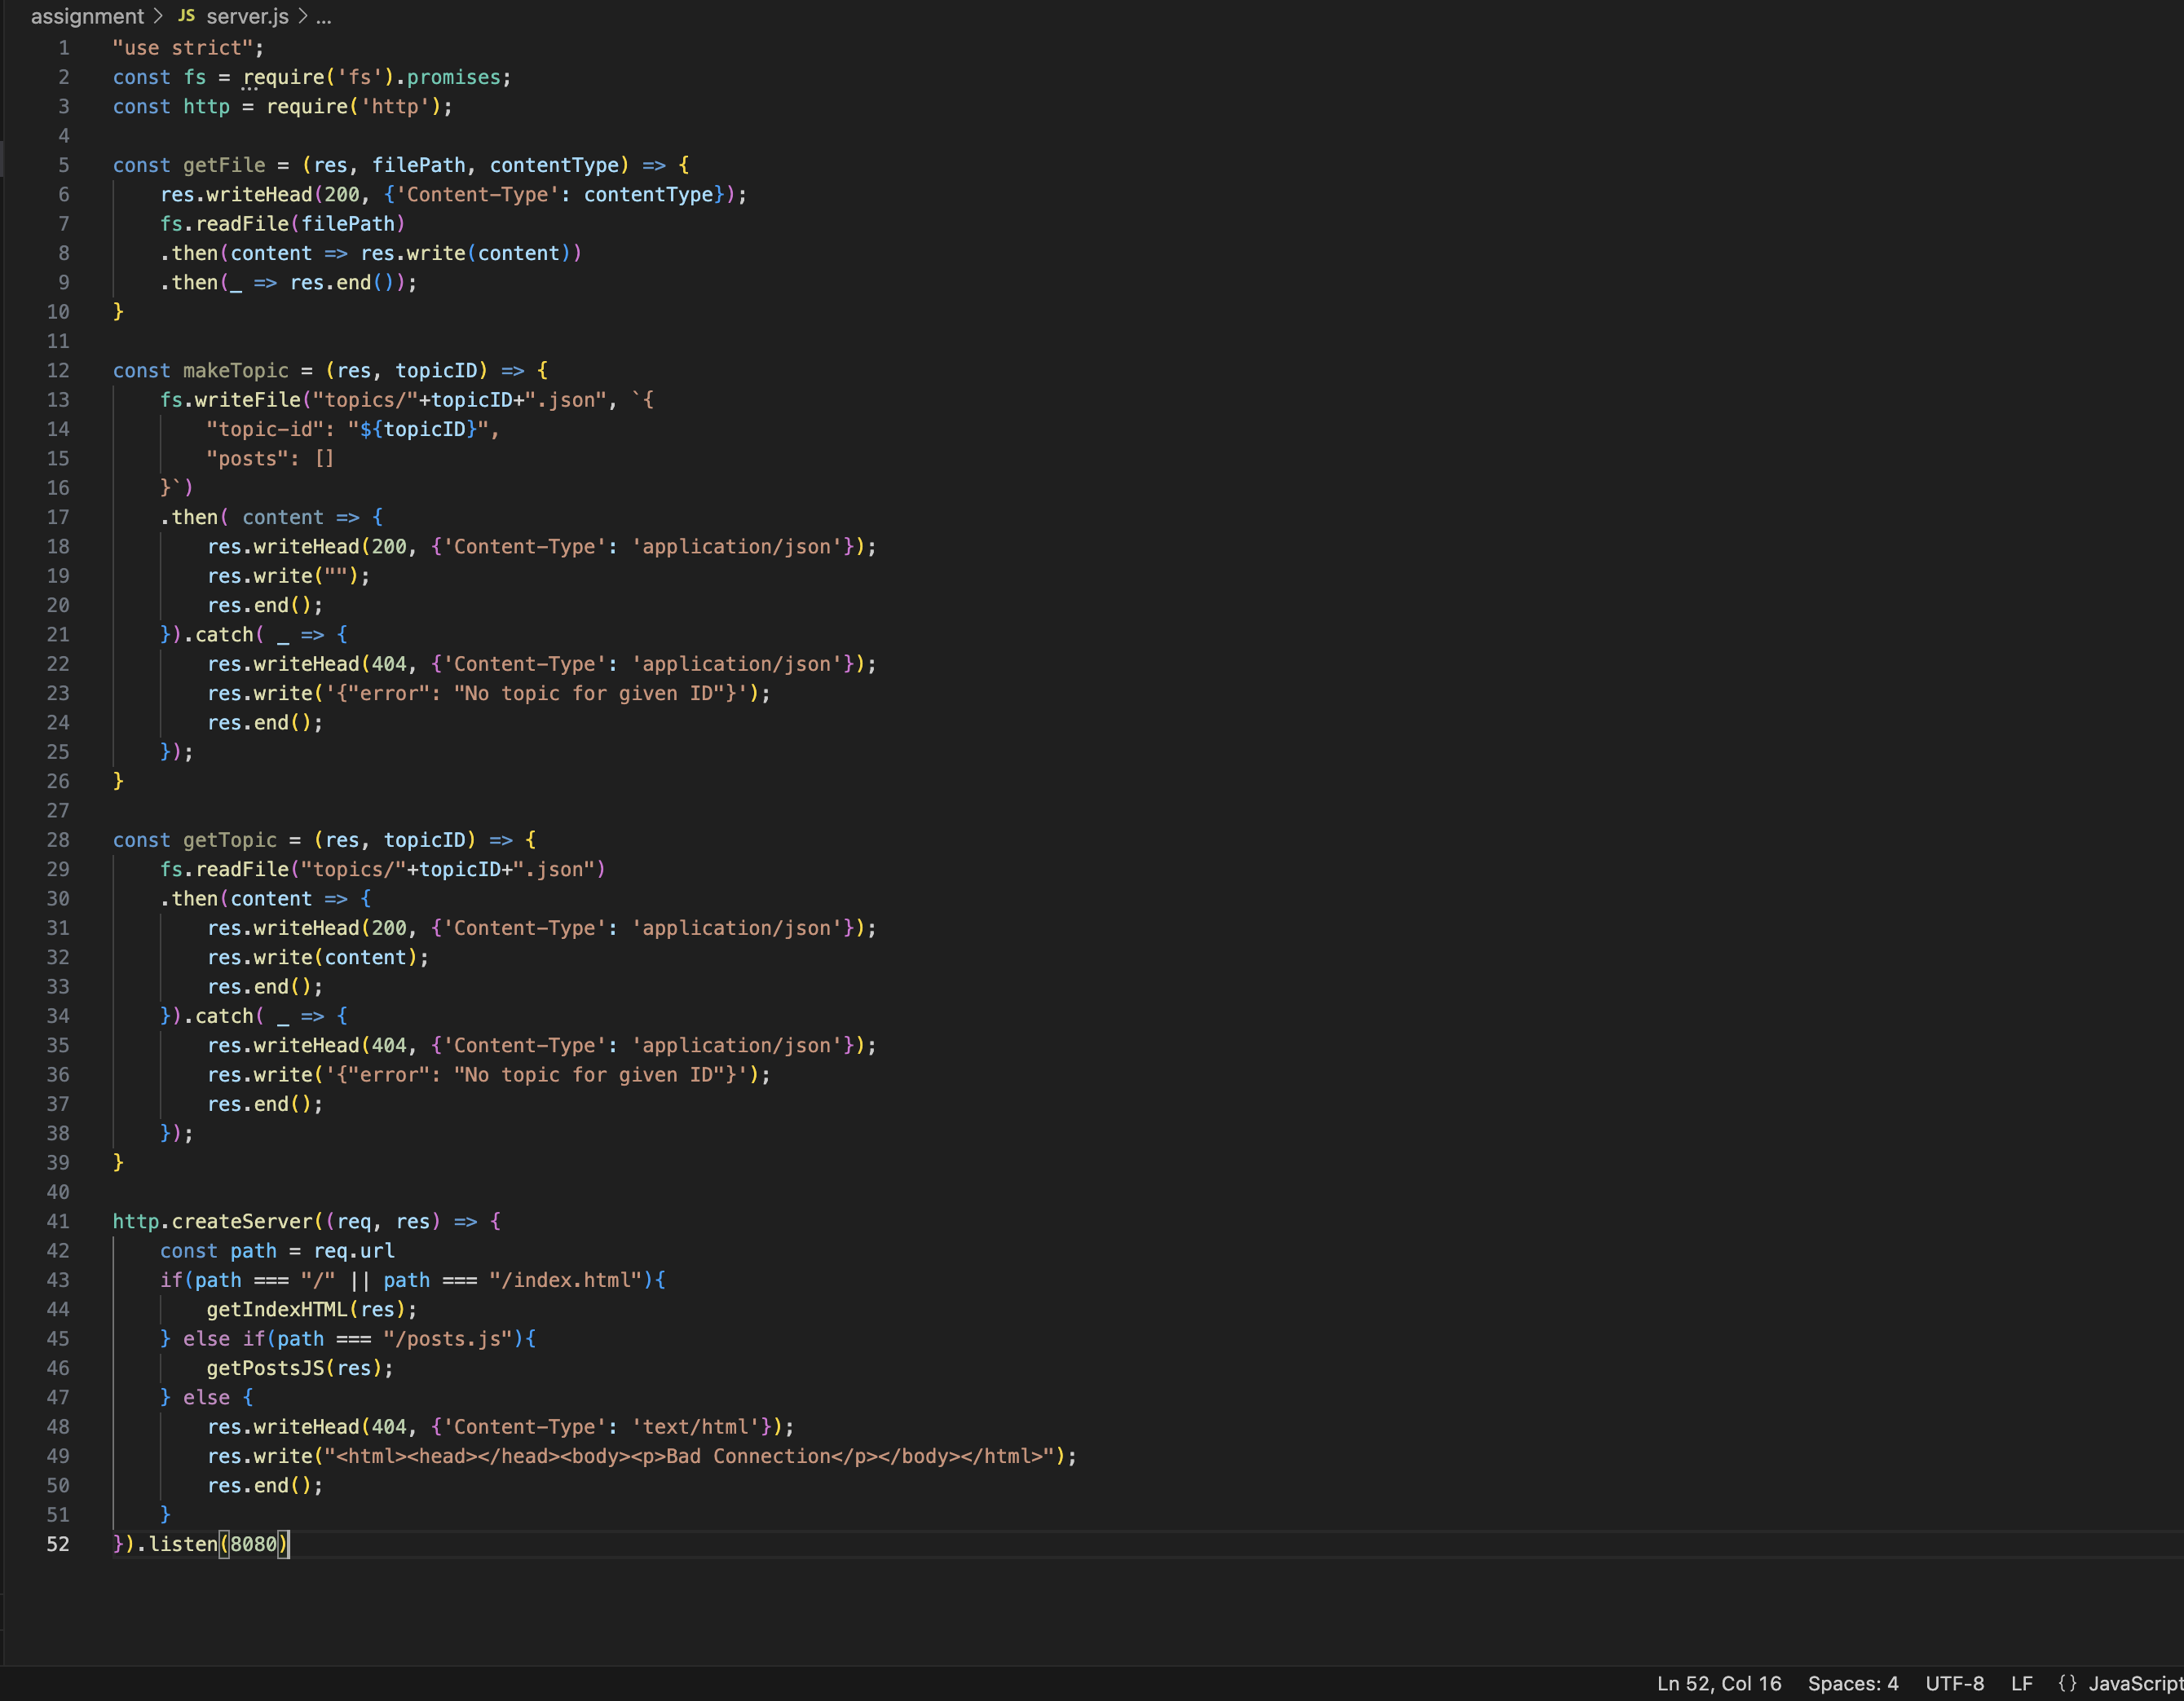
Task: Click the curly braces language icon in status bar
Action: click(x=2067, y=1683)
